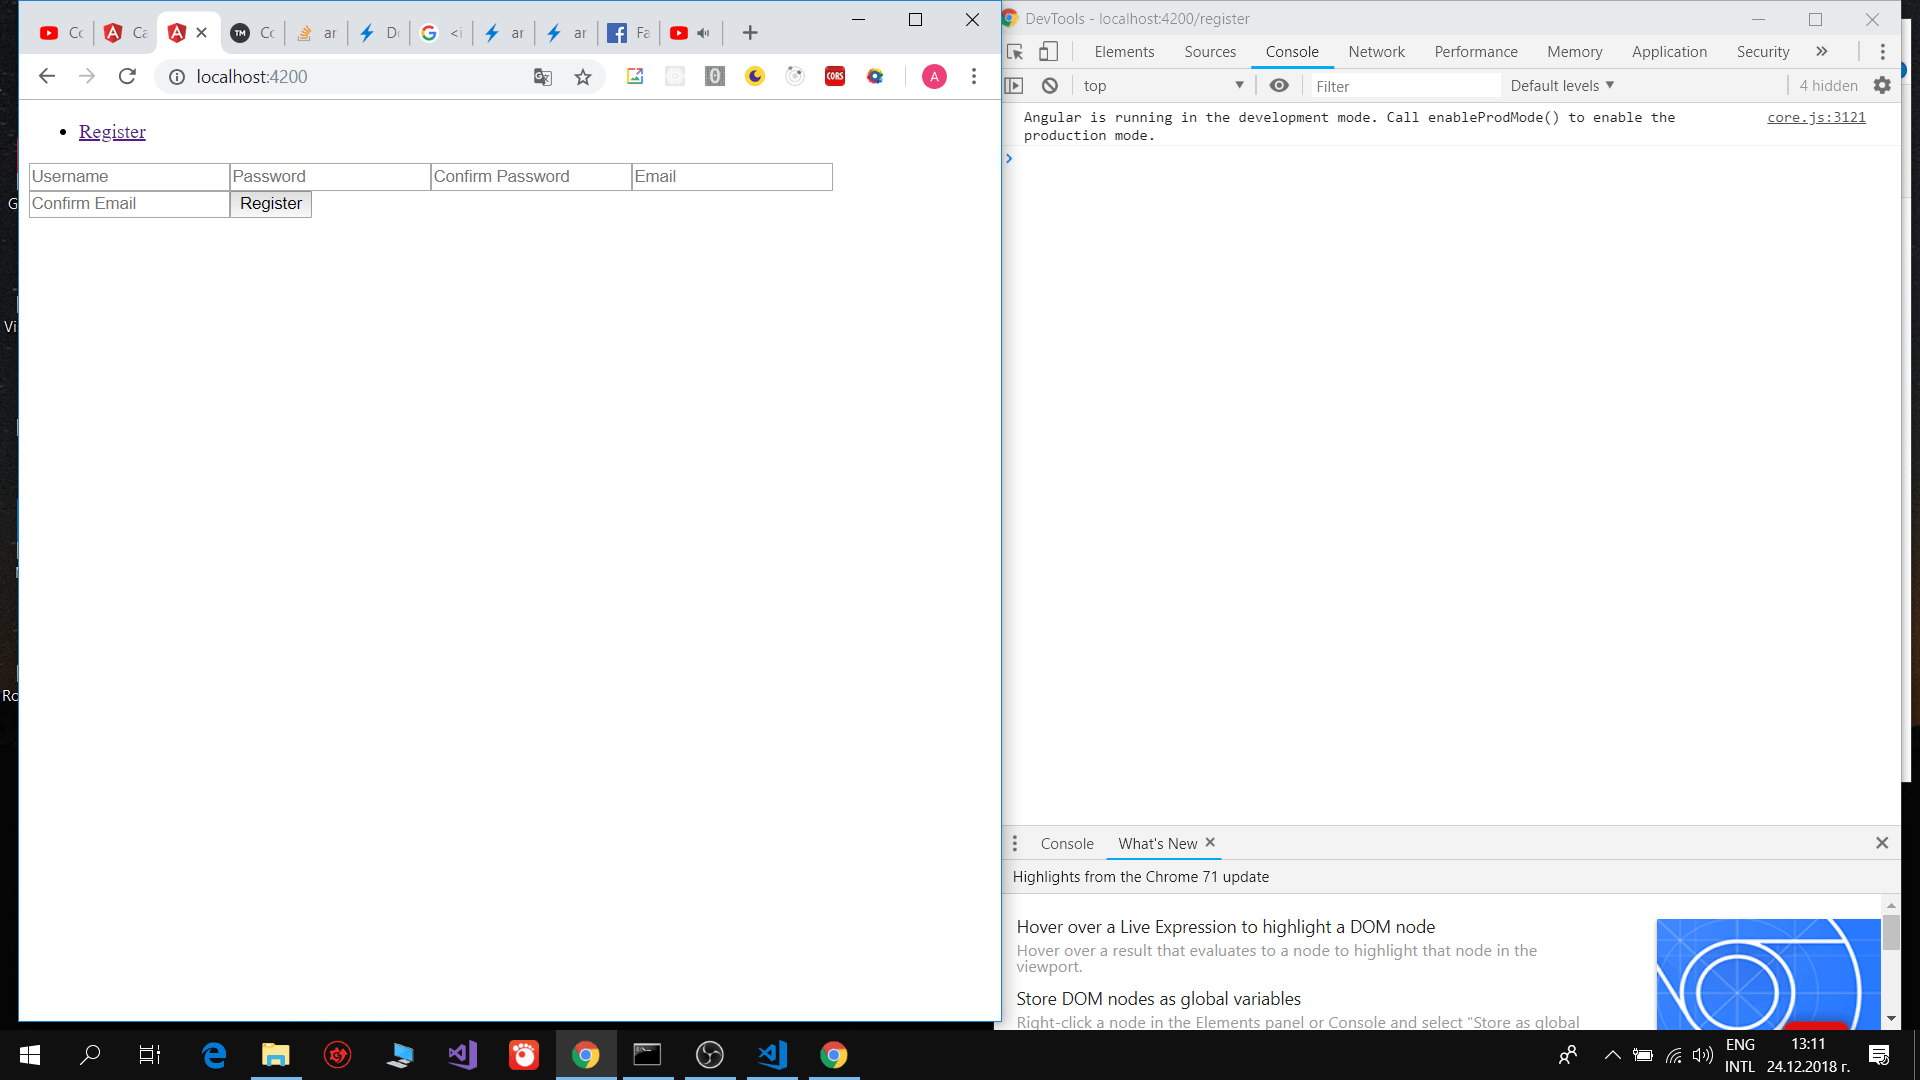Click the What's New panel scrollbar
Viewport: 1920px width, 1080px height.
(x=1890, y=934)
